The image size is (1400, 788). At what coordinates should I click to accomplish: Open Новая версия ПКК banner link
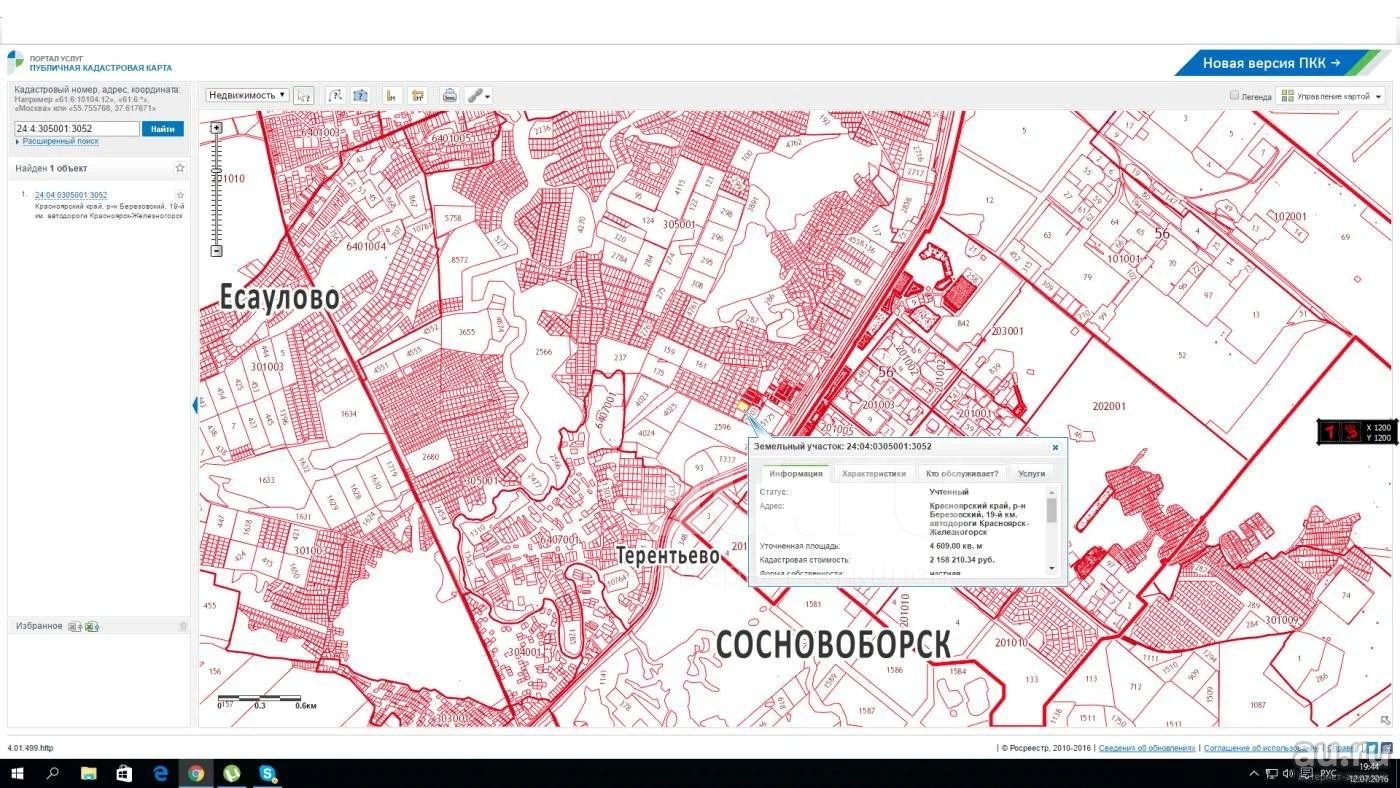[1271, 63]
